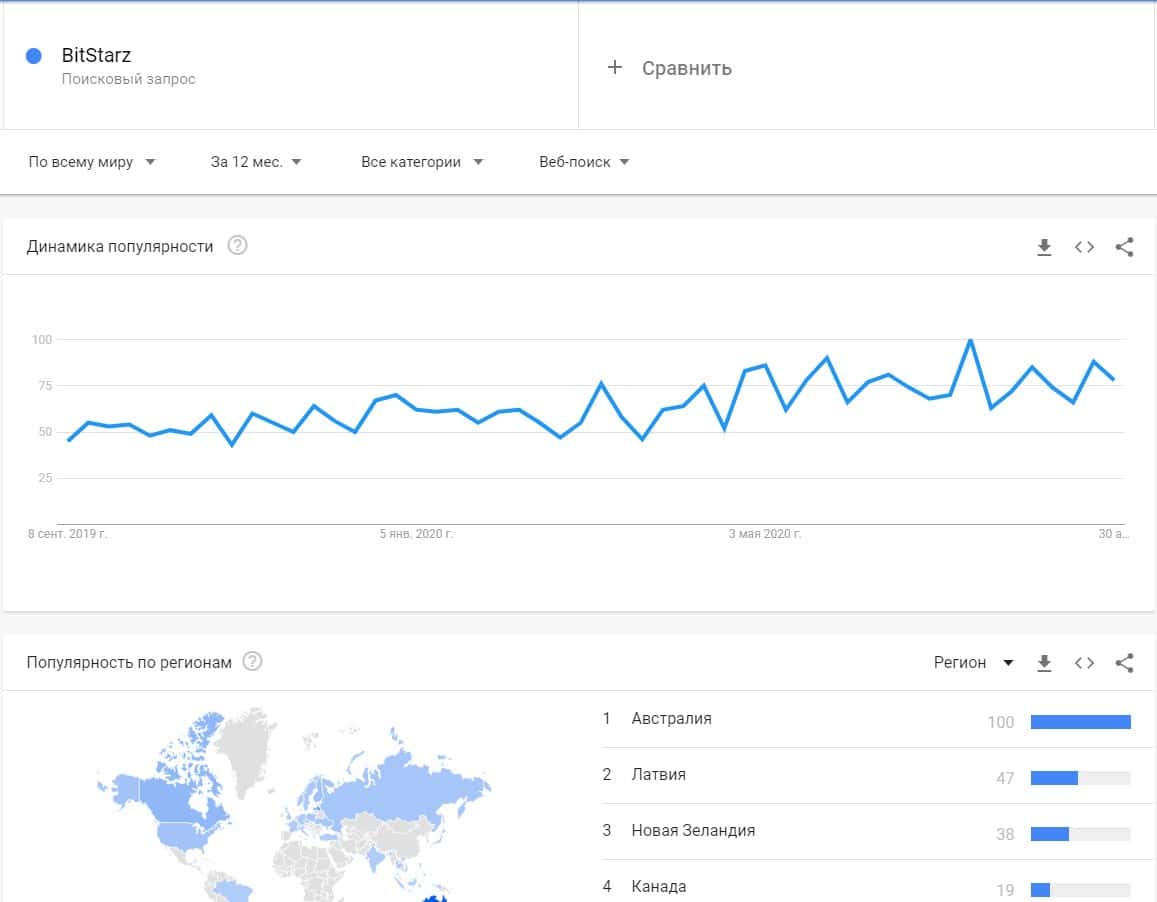1157x902 pixels.
Task: Open help for Динамика популярности
Action: pyautogui.click(x=237, y=246)
